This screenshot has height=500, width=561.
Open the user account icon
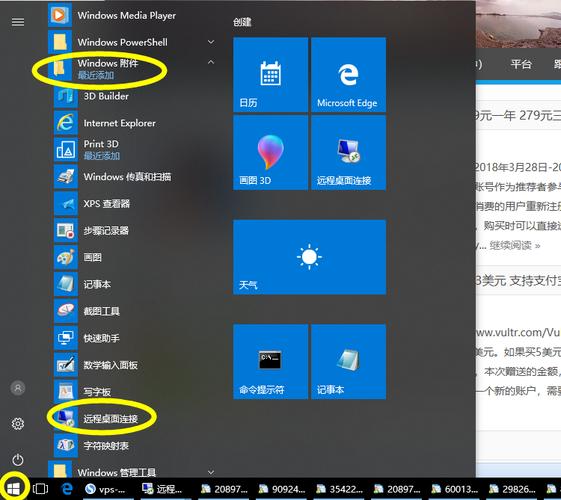click(18, 388)
